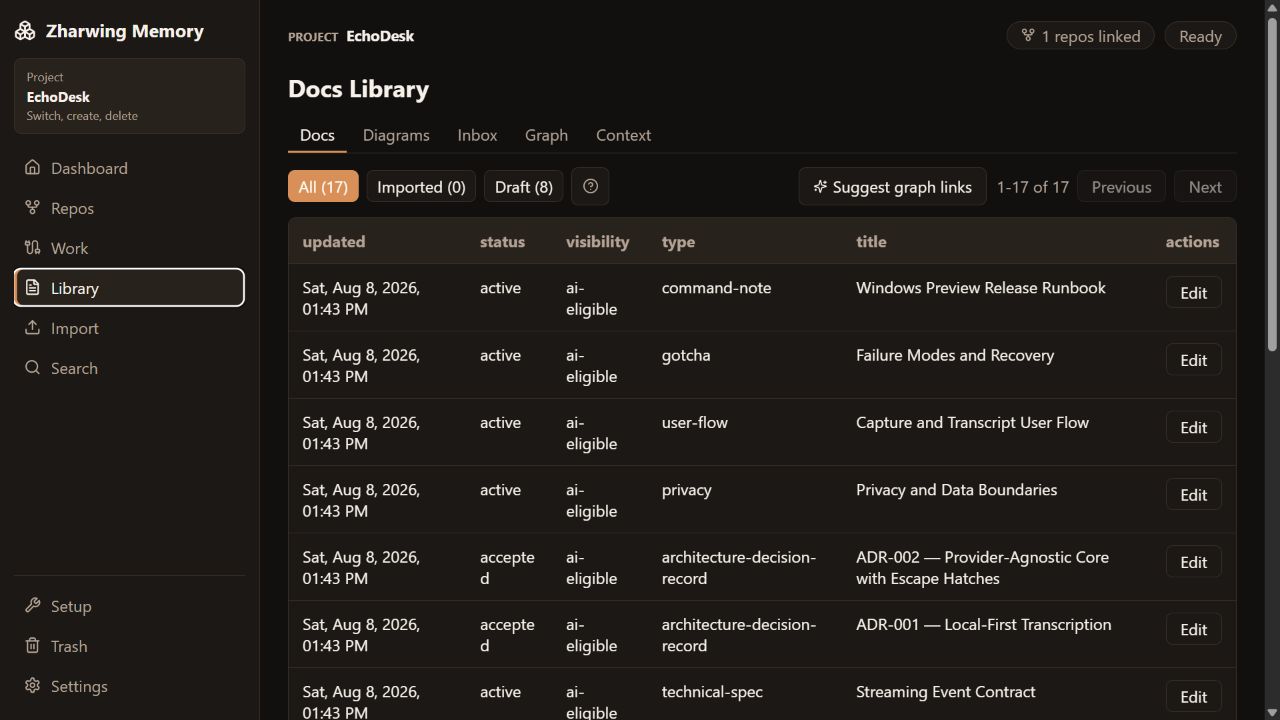Select the All (17) filter
This screenshot has height=720, width=1280.
323,187
